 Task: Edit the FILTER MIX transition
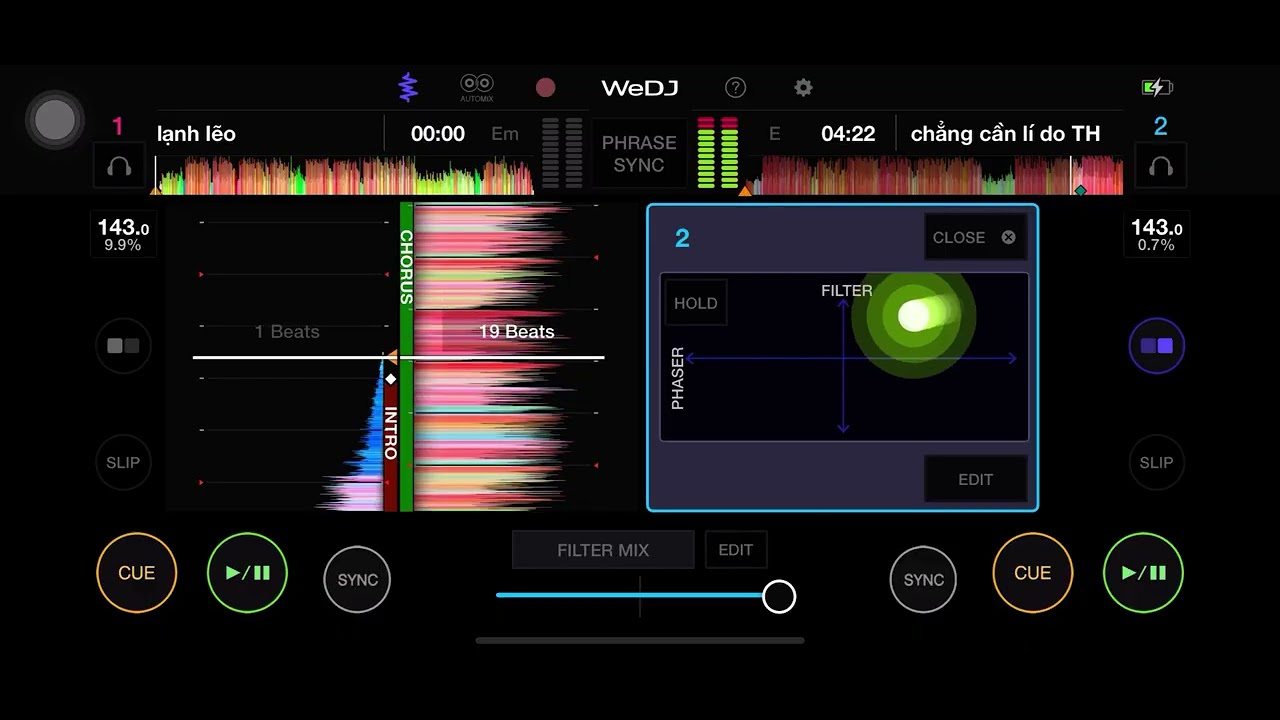(735, 550)
